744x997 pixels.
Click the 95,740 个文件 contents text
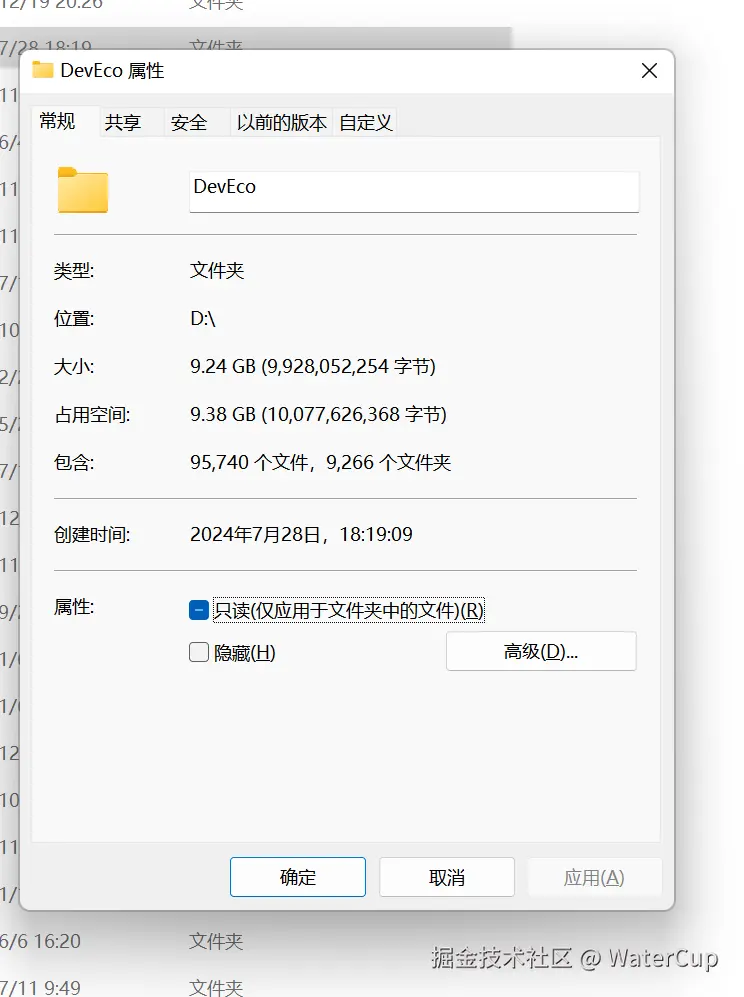tap(320, 462)
